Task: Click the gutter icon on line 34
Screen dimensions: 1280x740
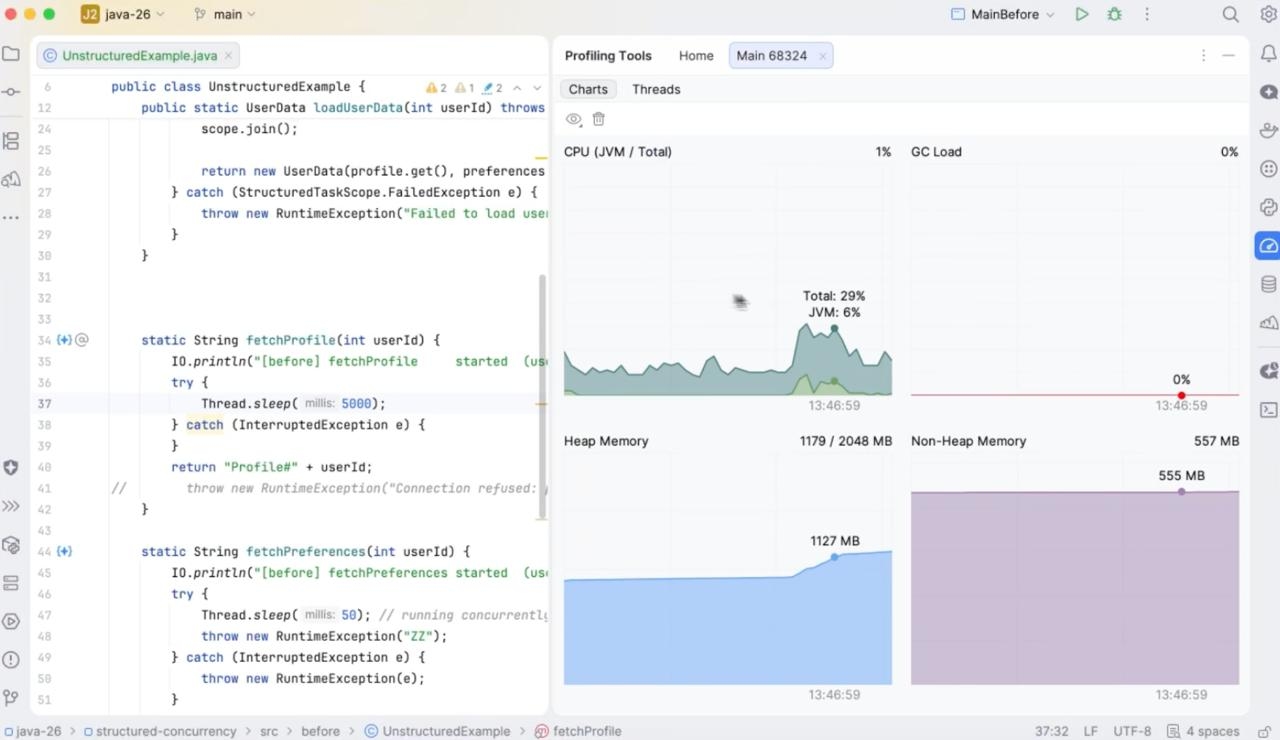Action: (65, 340)
